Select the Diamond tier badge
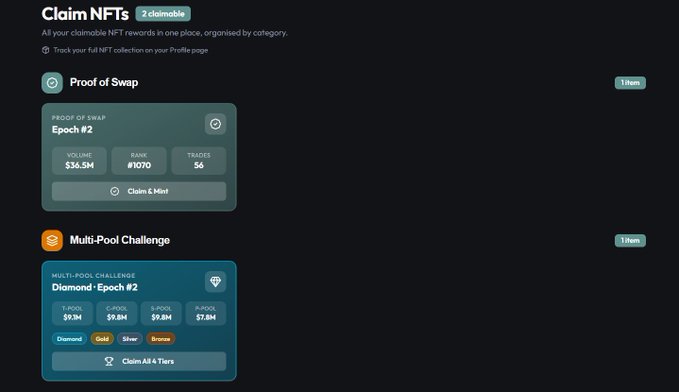The image size is (679, 392). click(x=69, y=339)
